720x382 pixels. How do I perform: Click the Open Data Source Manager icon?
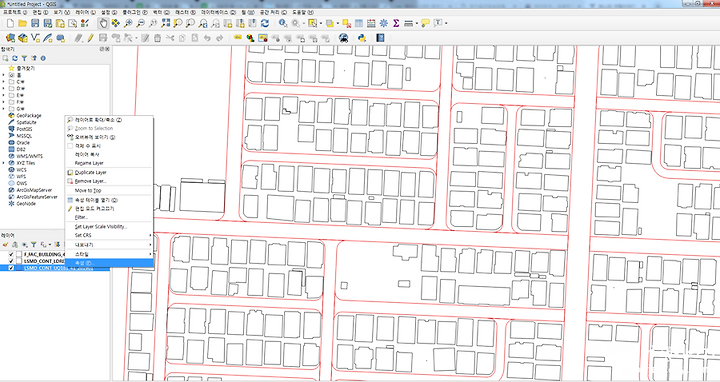coord(10,38)
